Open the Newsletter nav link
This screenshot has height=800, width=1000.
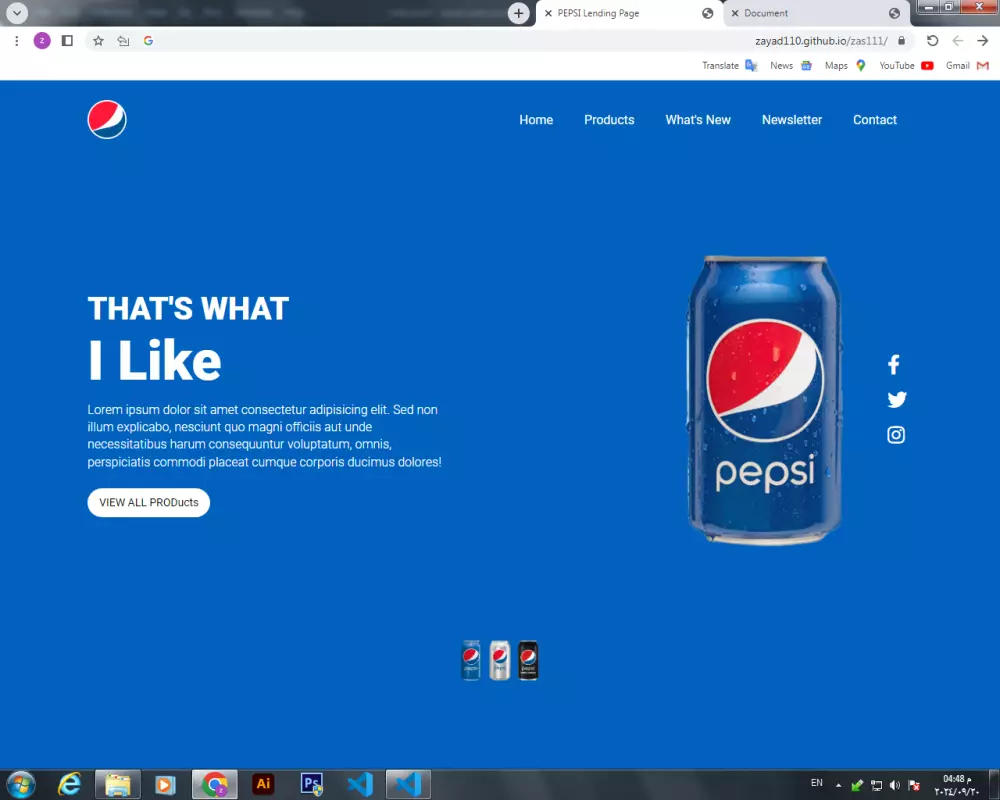(791, 120)
